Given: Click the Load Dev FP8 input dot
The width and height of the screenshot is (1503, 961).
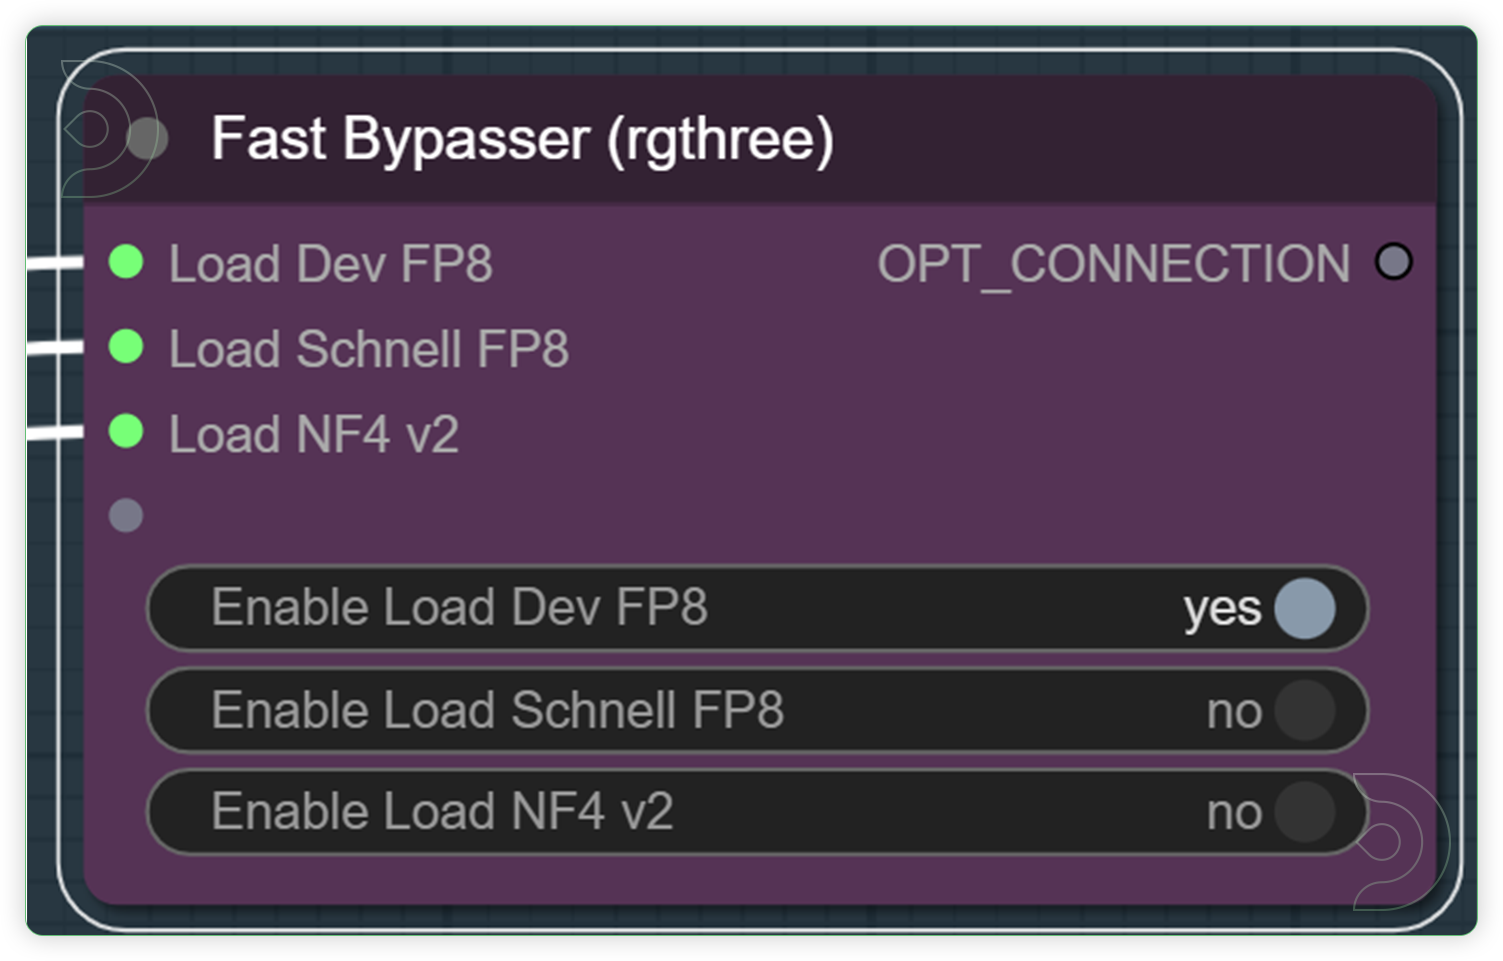Looking at the screenshot, I should tap(125, 263).
